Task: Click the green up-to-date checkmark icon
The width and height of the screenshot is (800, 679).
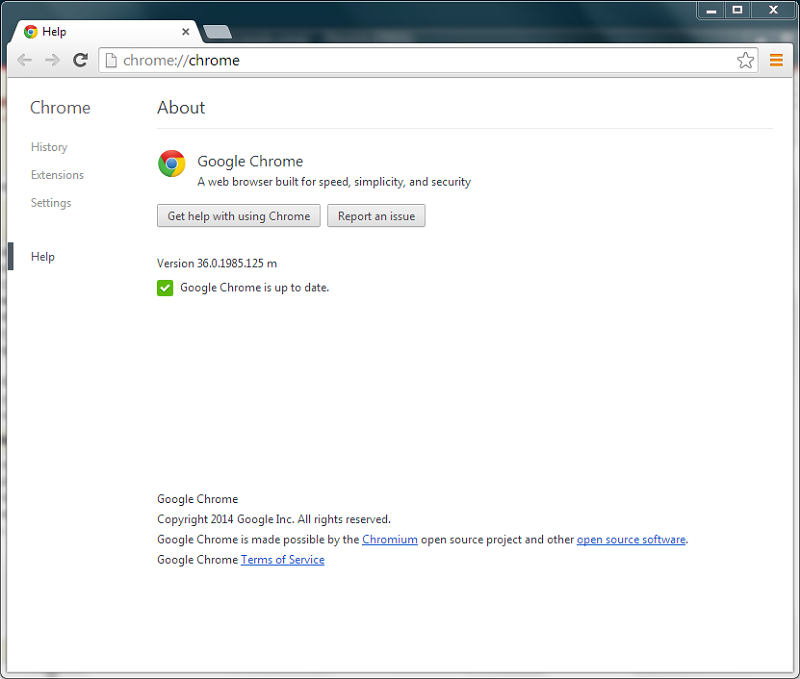Action: point(165,288)
